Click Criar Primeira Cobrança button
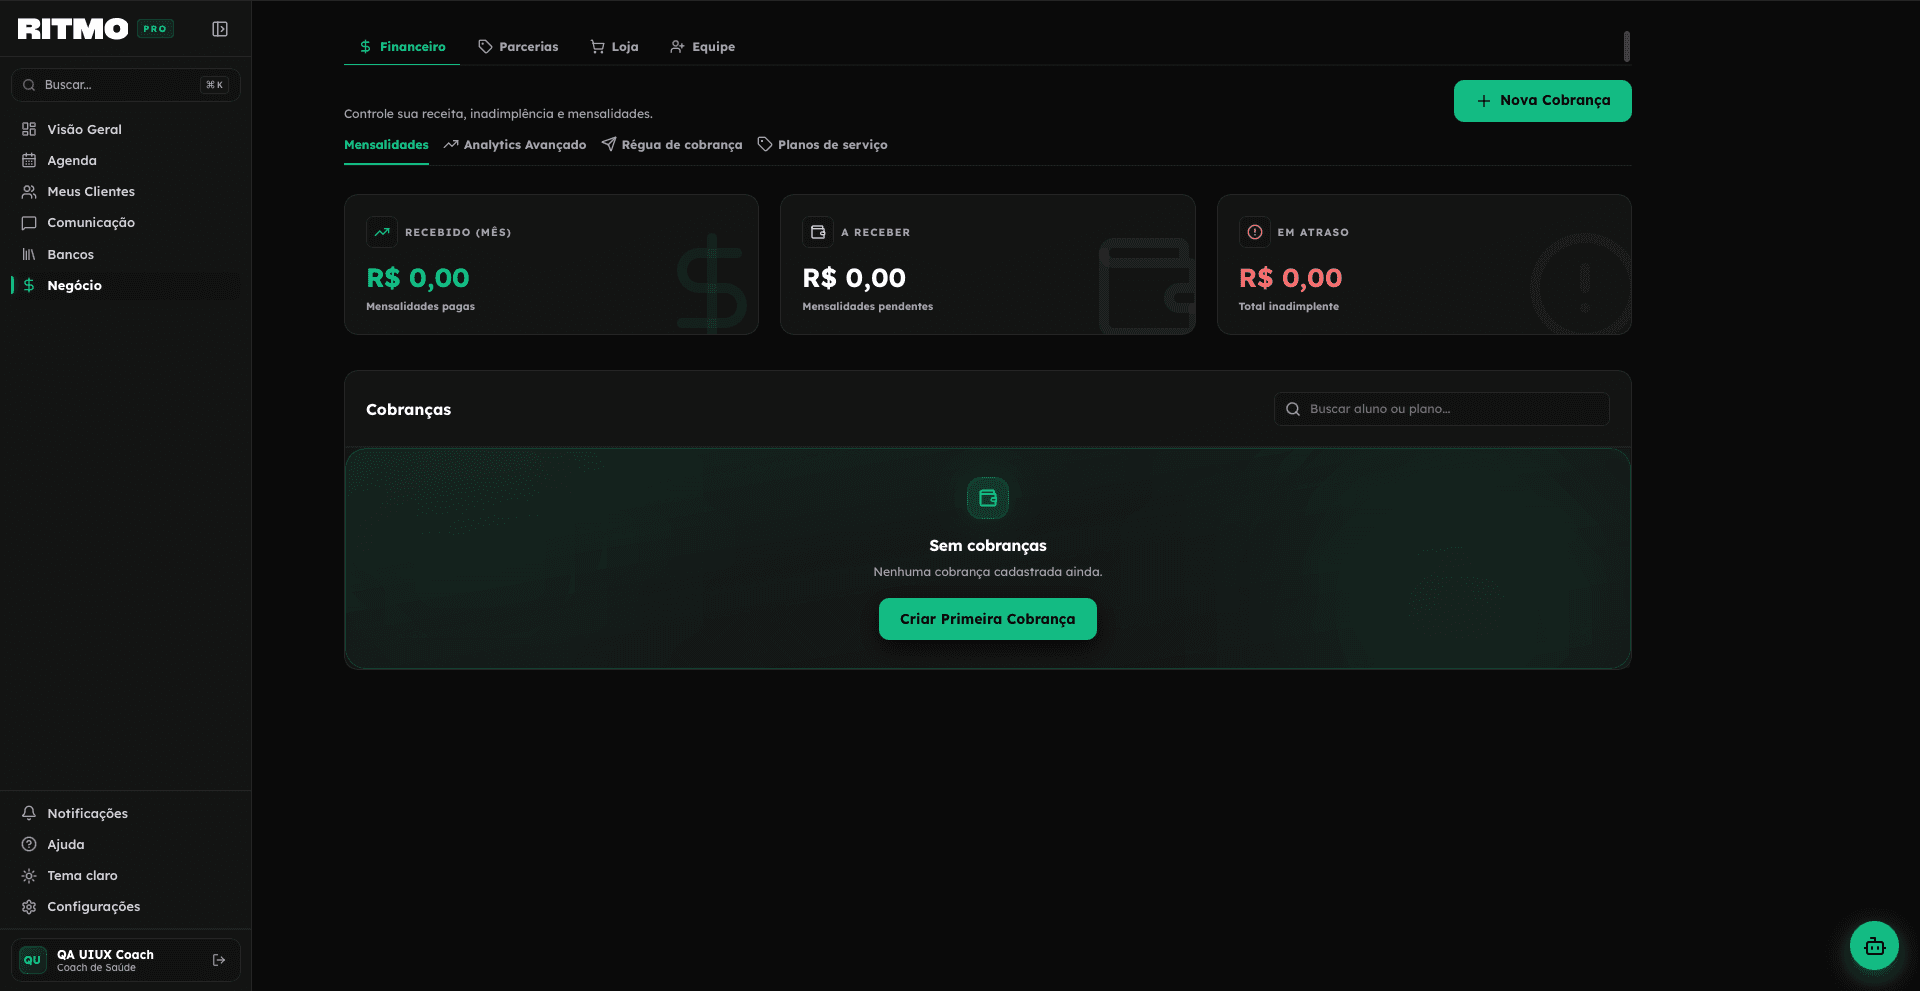 point(988,619)
